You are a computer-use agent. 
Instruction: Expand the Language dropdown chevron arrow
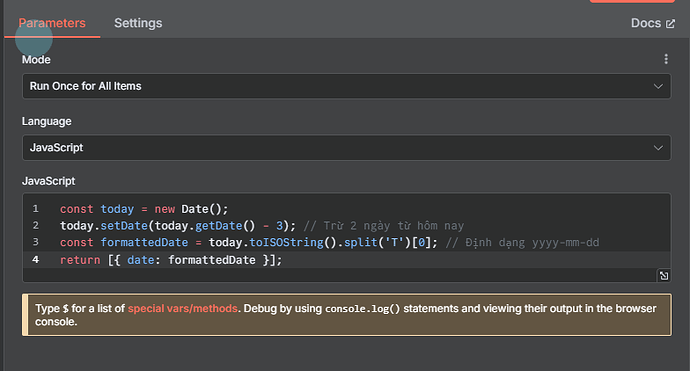pos(658,148)
